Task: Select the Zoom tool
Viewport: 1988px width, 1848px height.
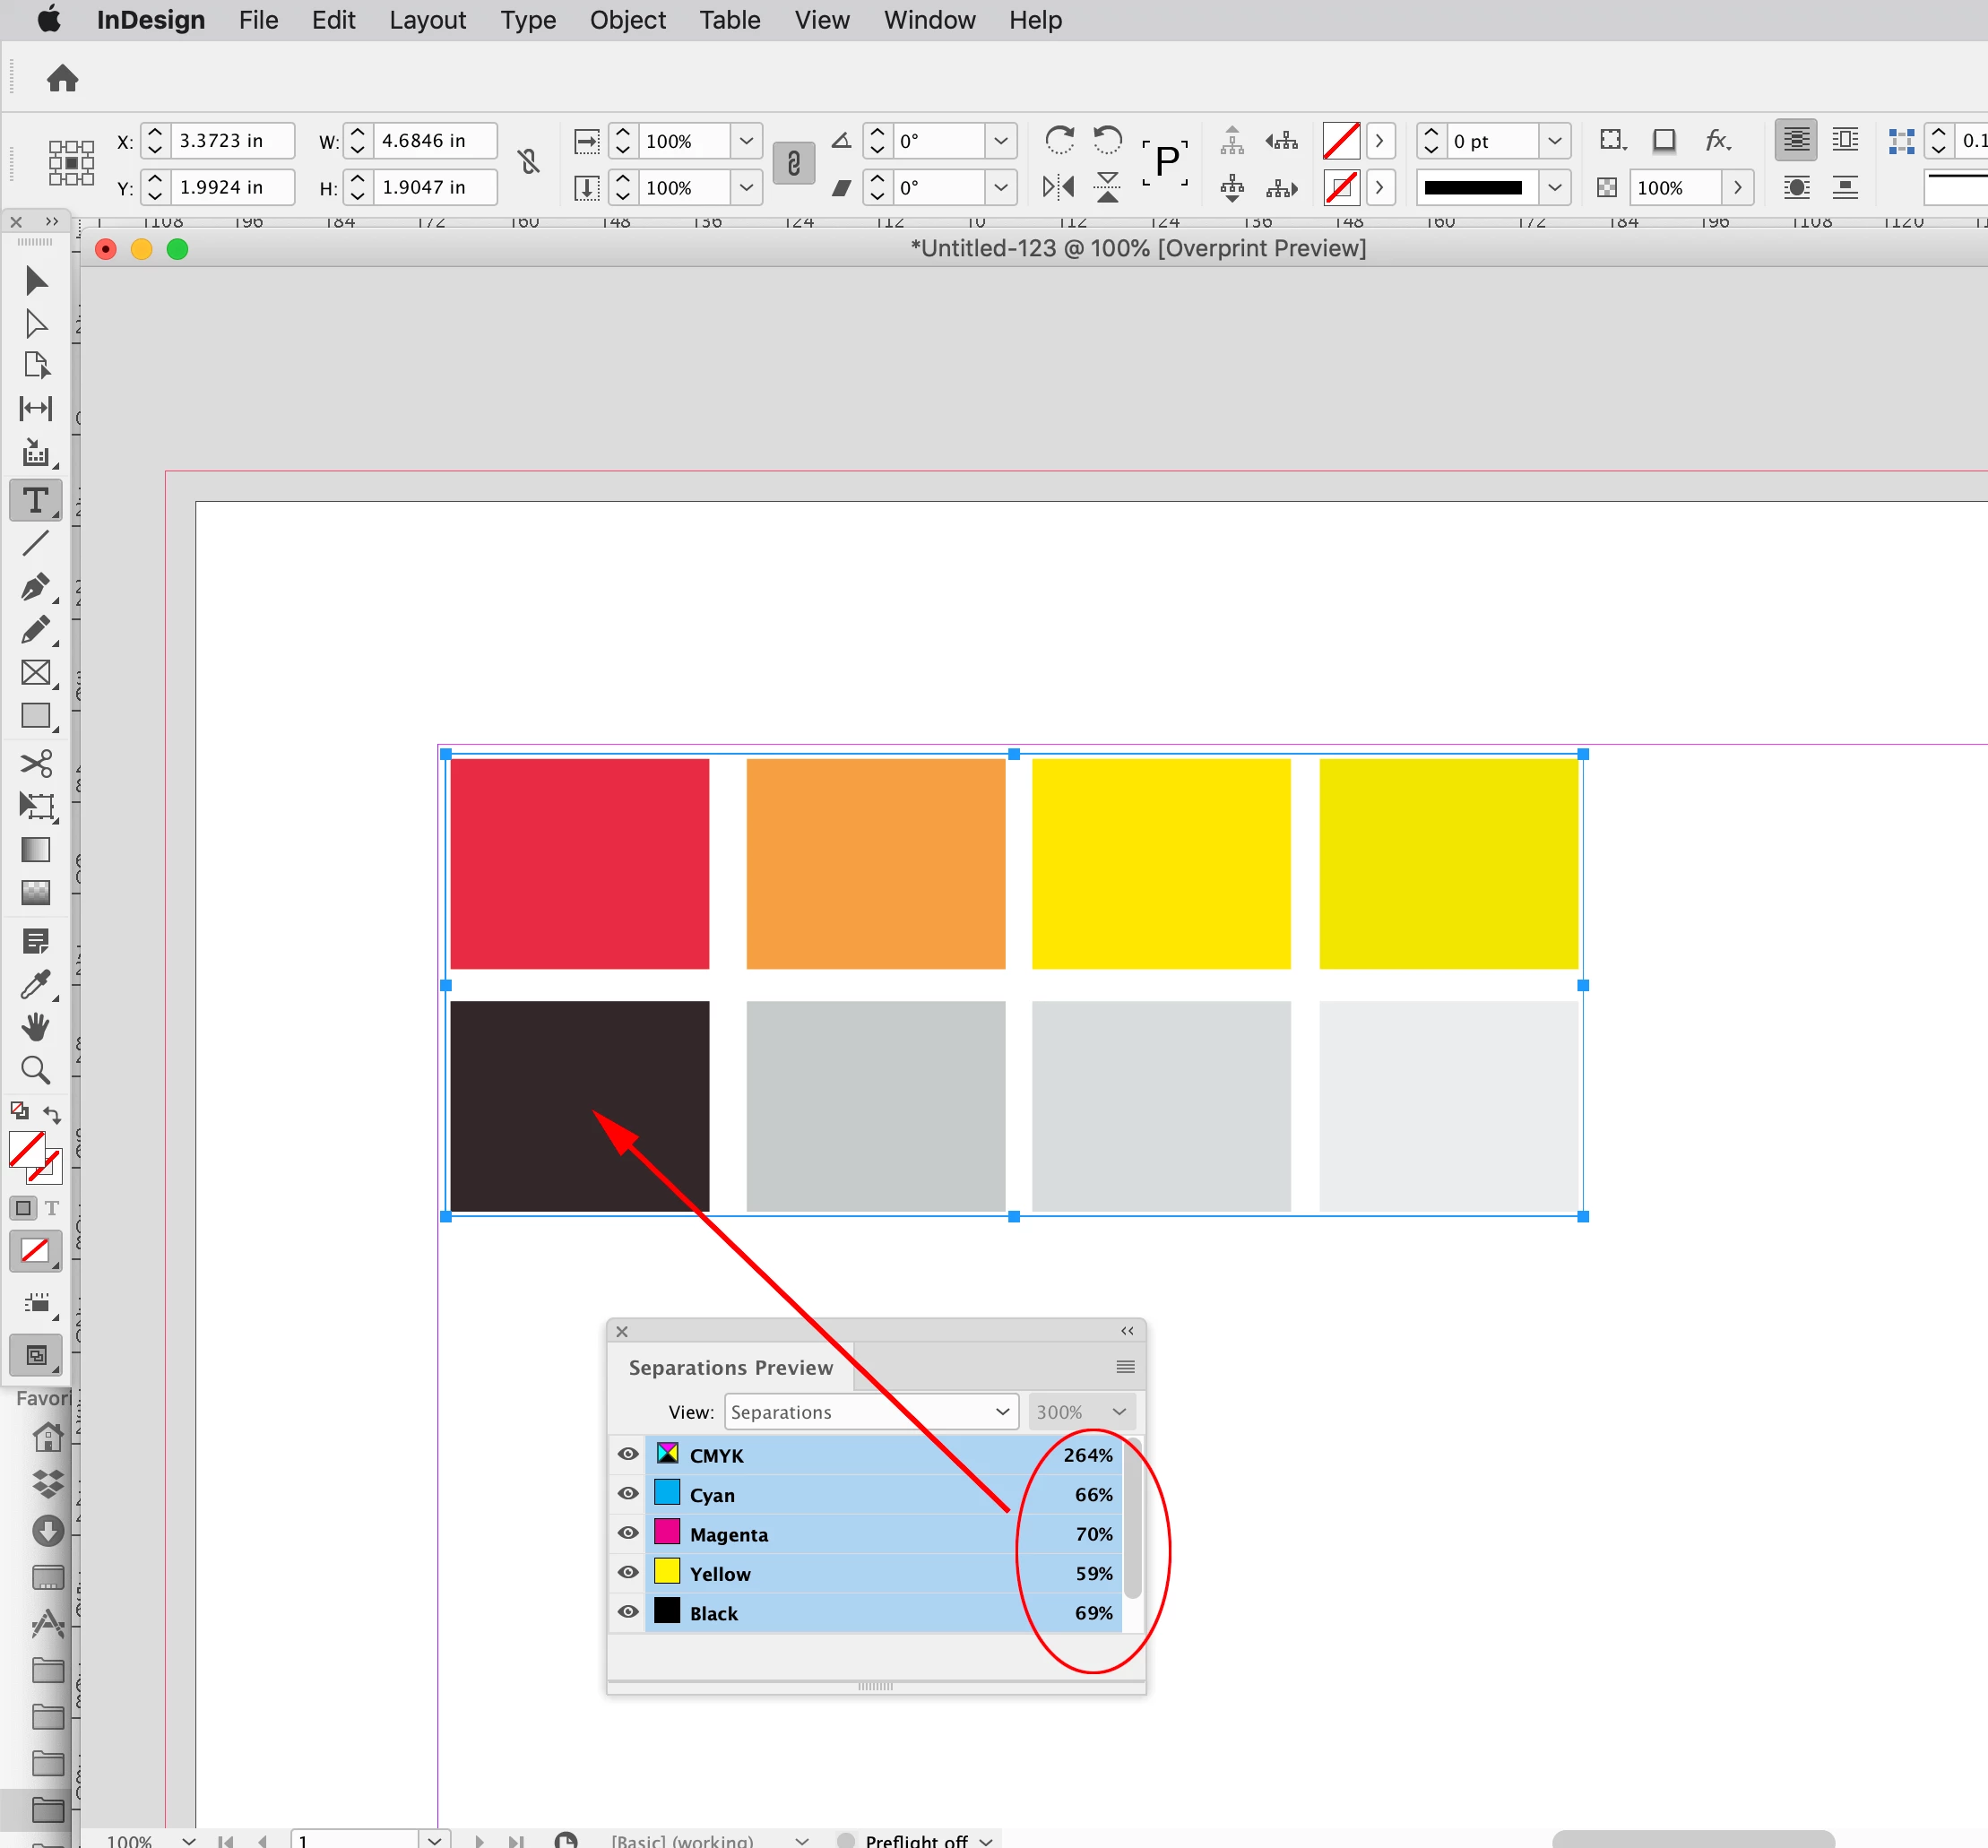Action: (x=35, y=1071)
